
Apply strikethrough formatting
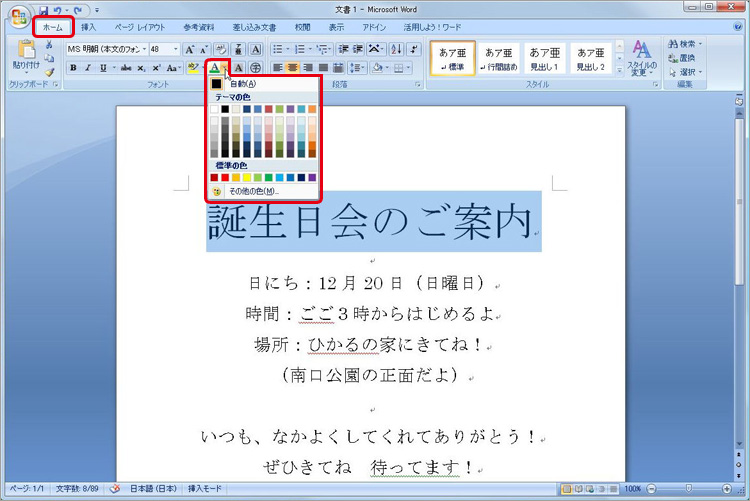tap(126, 68)
